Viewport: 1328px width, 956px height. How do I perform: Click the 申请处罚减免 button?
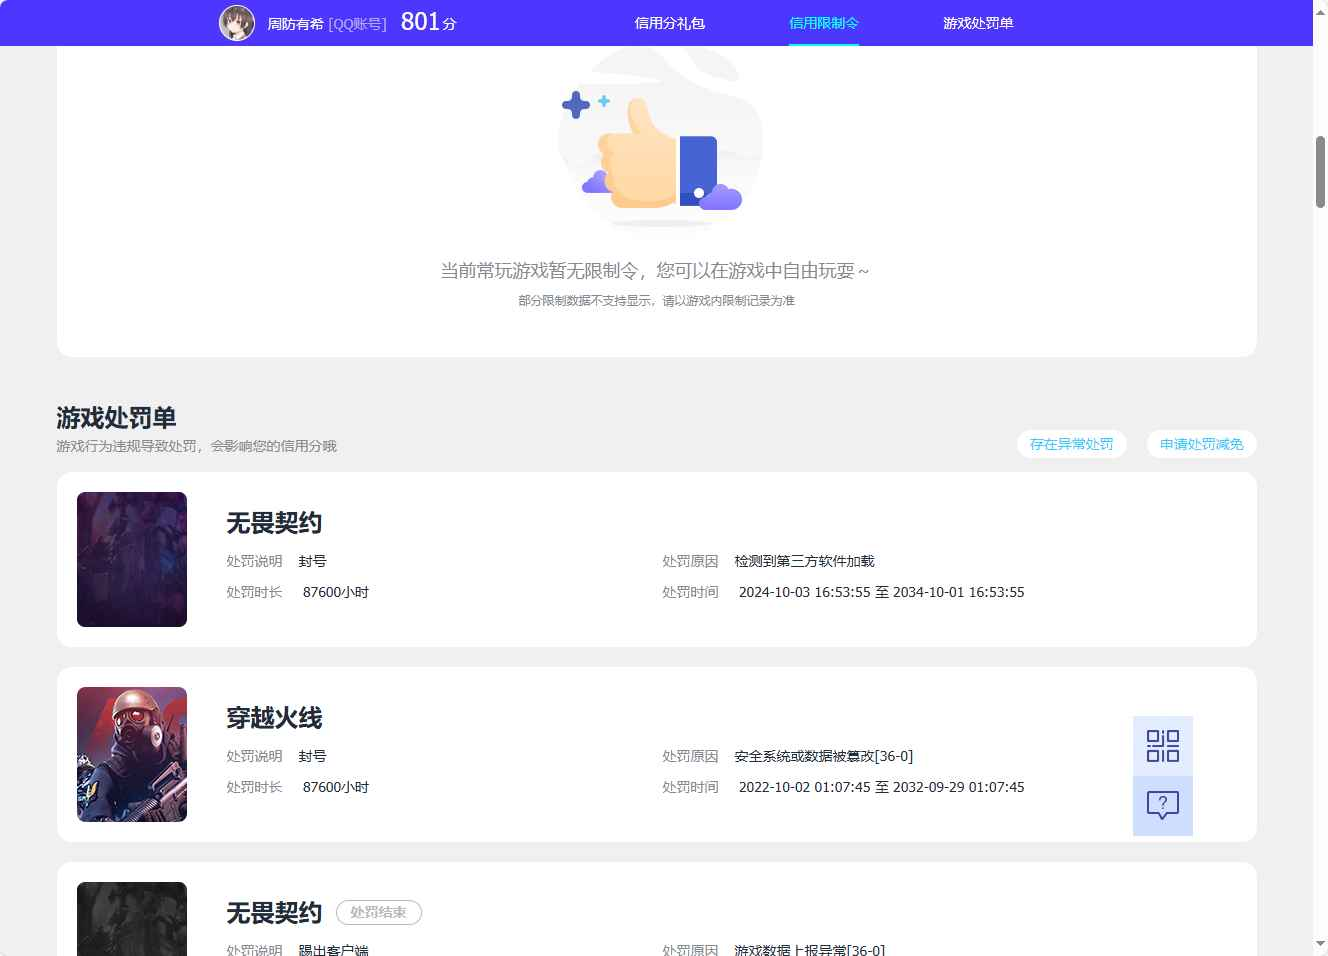[1202, 444]
